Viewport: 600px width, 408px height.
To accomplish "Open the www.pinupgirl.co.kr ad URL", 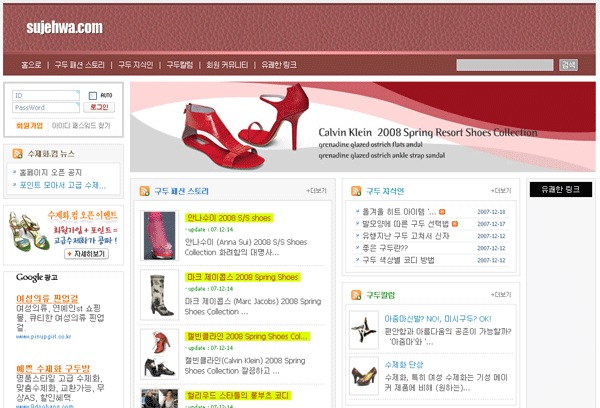I will click(x=44, y=337).
